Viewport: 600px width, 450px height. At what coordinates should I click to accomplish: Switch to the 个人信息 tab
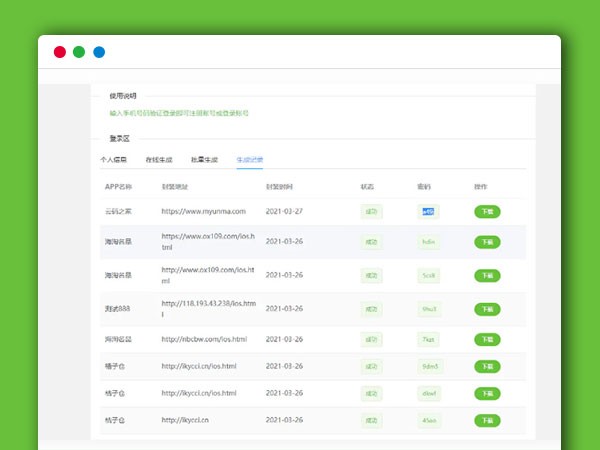114,159
